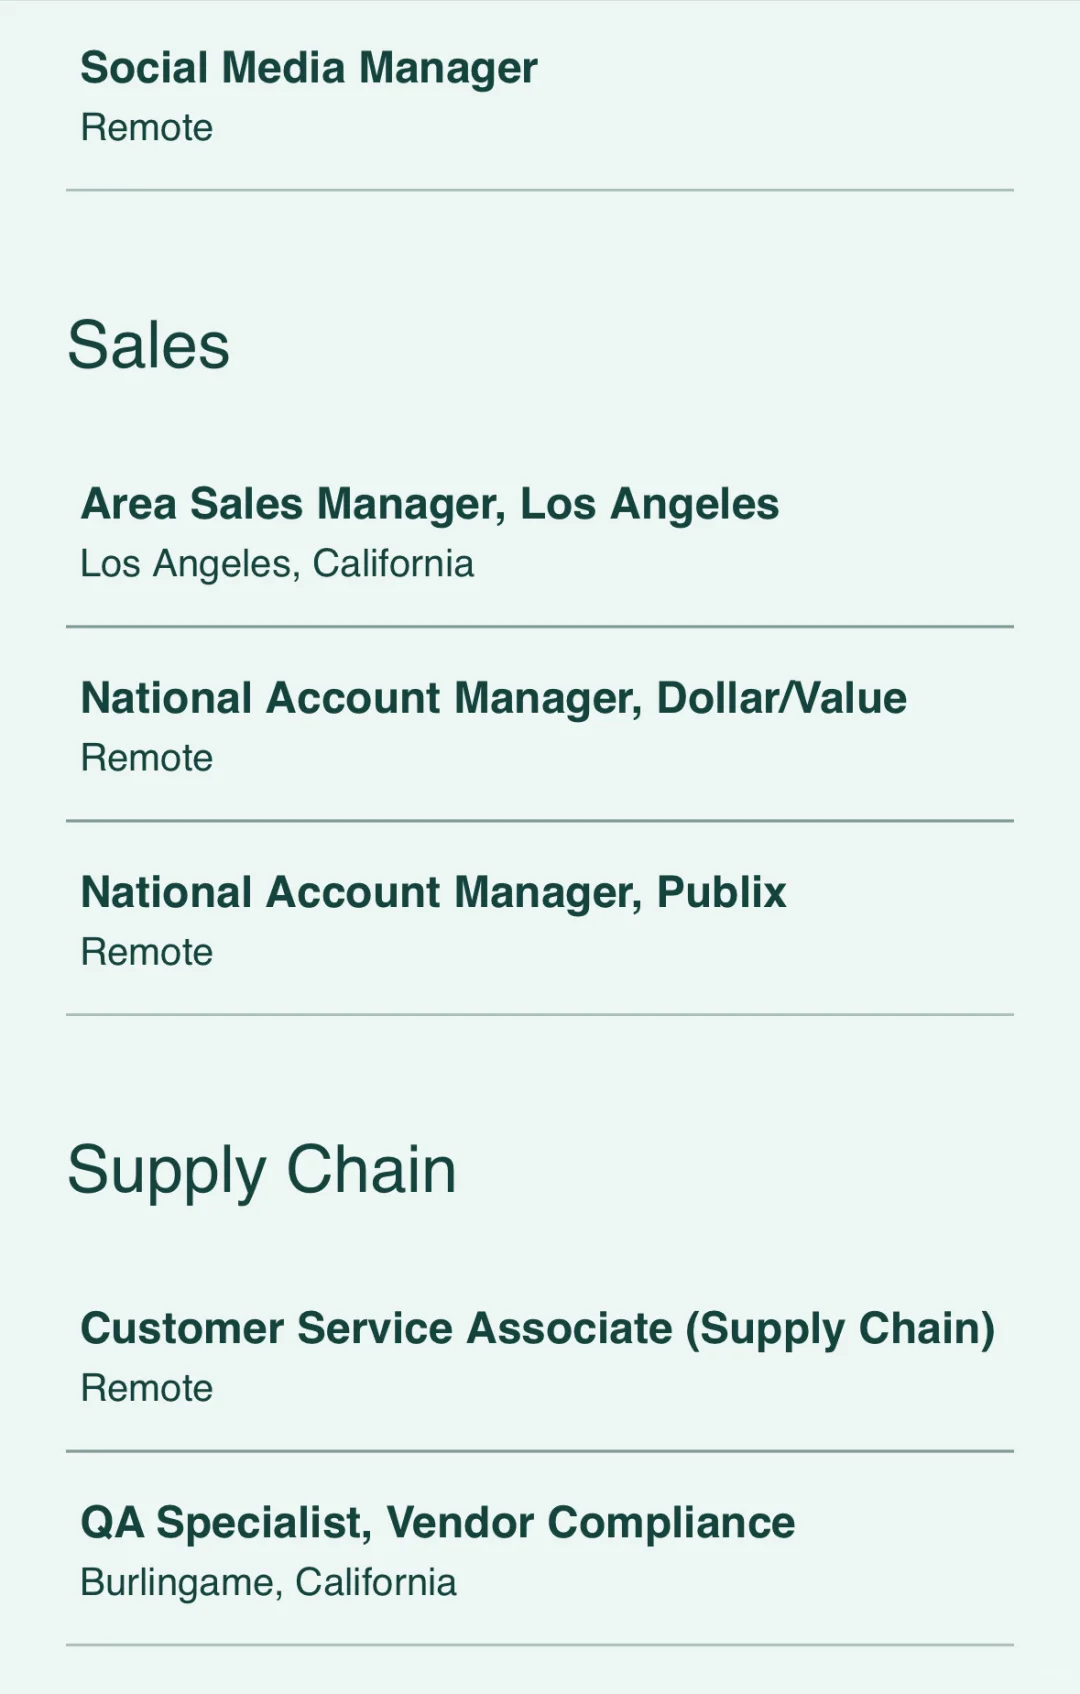Click divider line below QA Specialist listing
Viewport: 1080px width, 1694px height.
point(540,1645)
